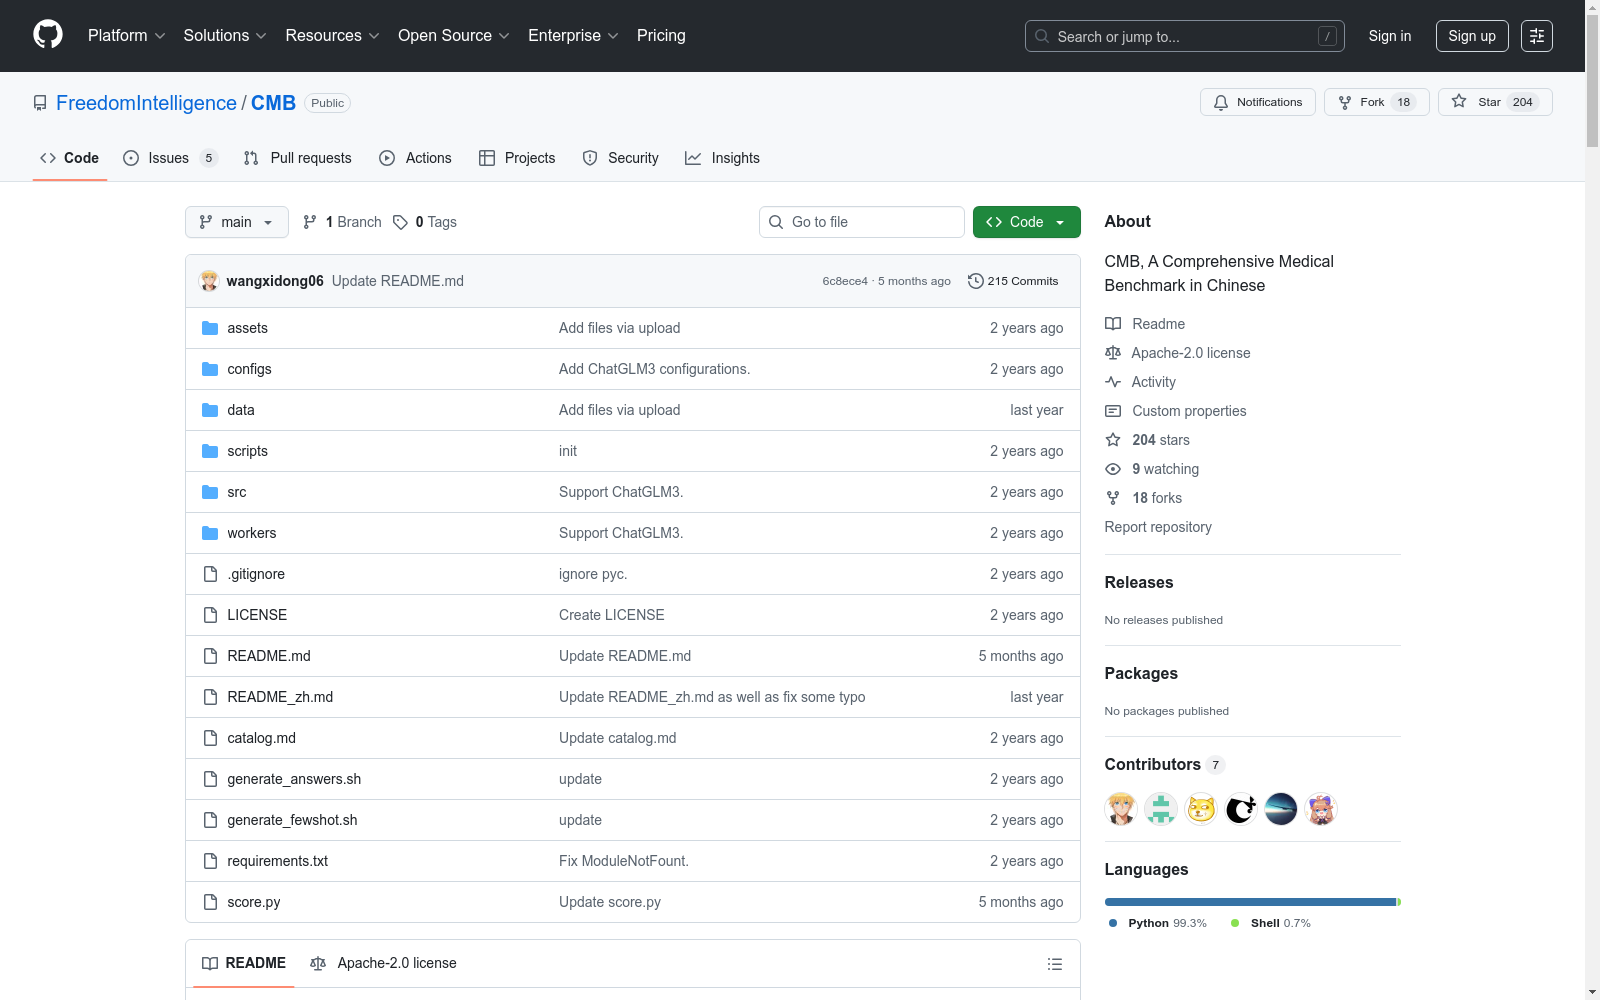Click the Notifications bell button
Viewport: 1600px width, 1000px height.
(1257, 102)
